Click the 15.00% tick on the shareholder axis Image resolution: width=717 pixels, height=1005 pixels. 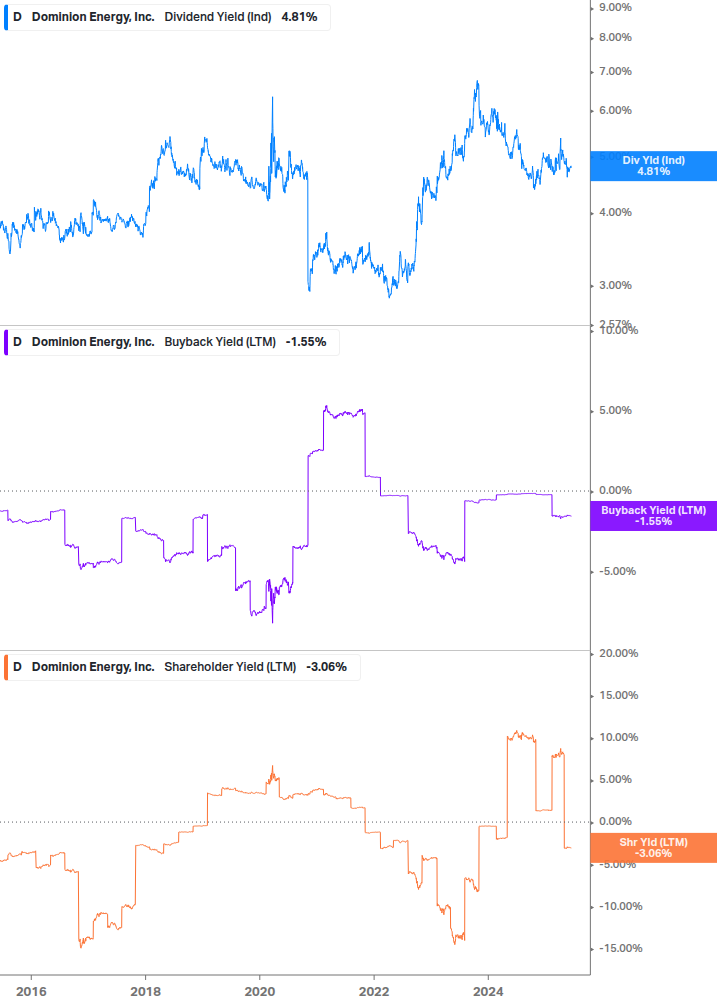tap(618, 695)
